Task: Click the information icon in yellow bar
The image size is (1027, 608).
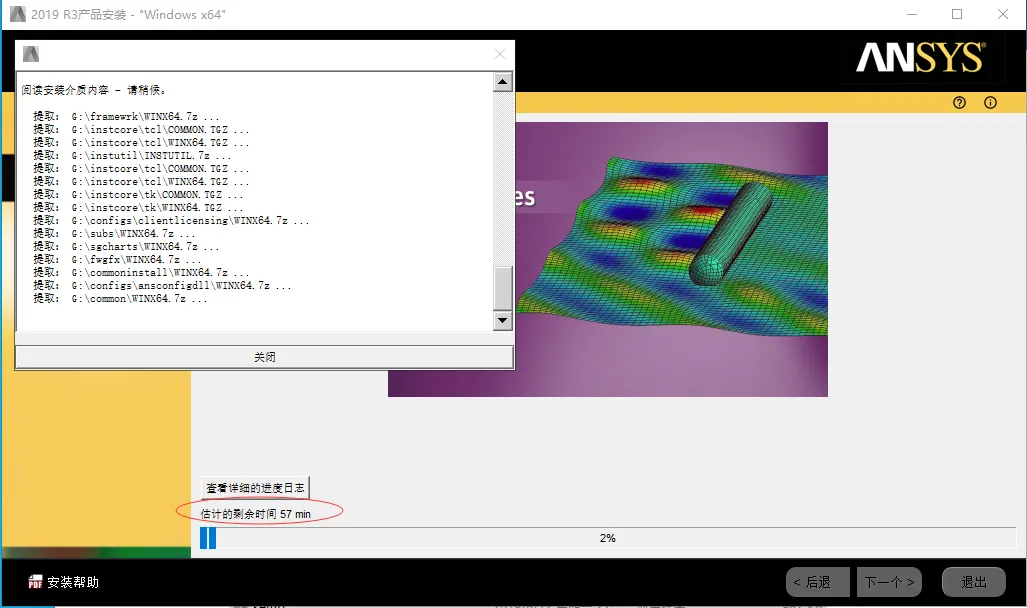Action: point(990,102)
